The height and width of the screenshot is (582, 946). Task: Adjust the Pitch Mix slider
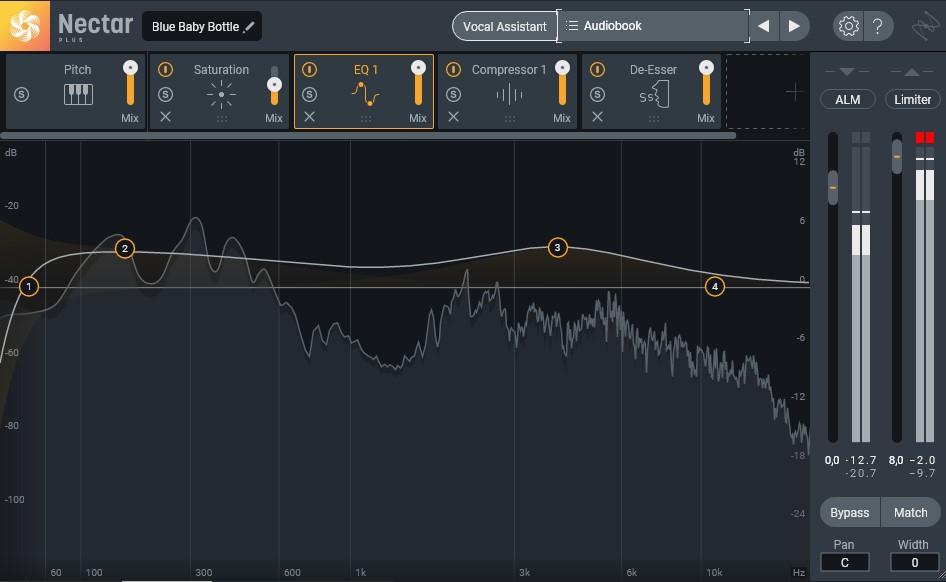130,84
